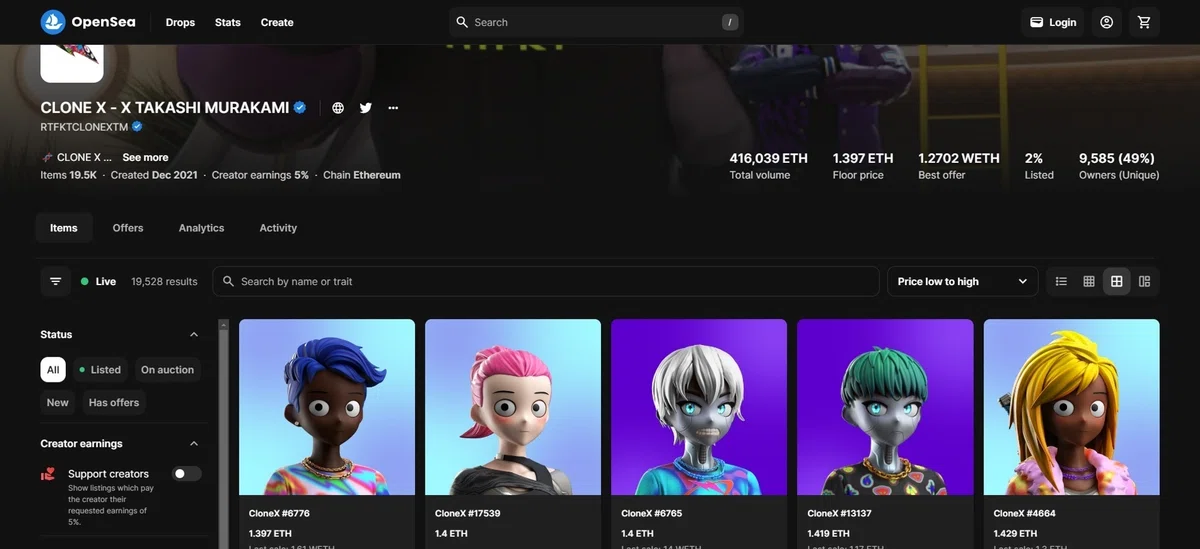Click the 2% Listed stat
Viewport: 1200px width, 549px height.
click(1039, 166)
